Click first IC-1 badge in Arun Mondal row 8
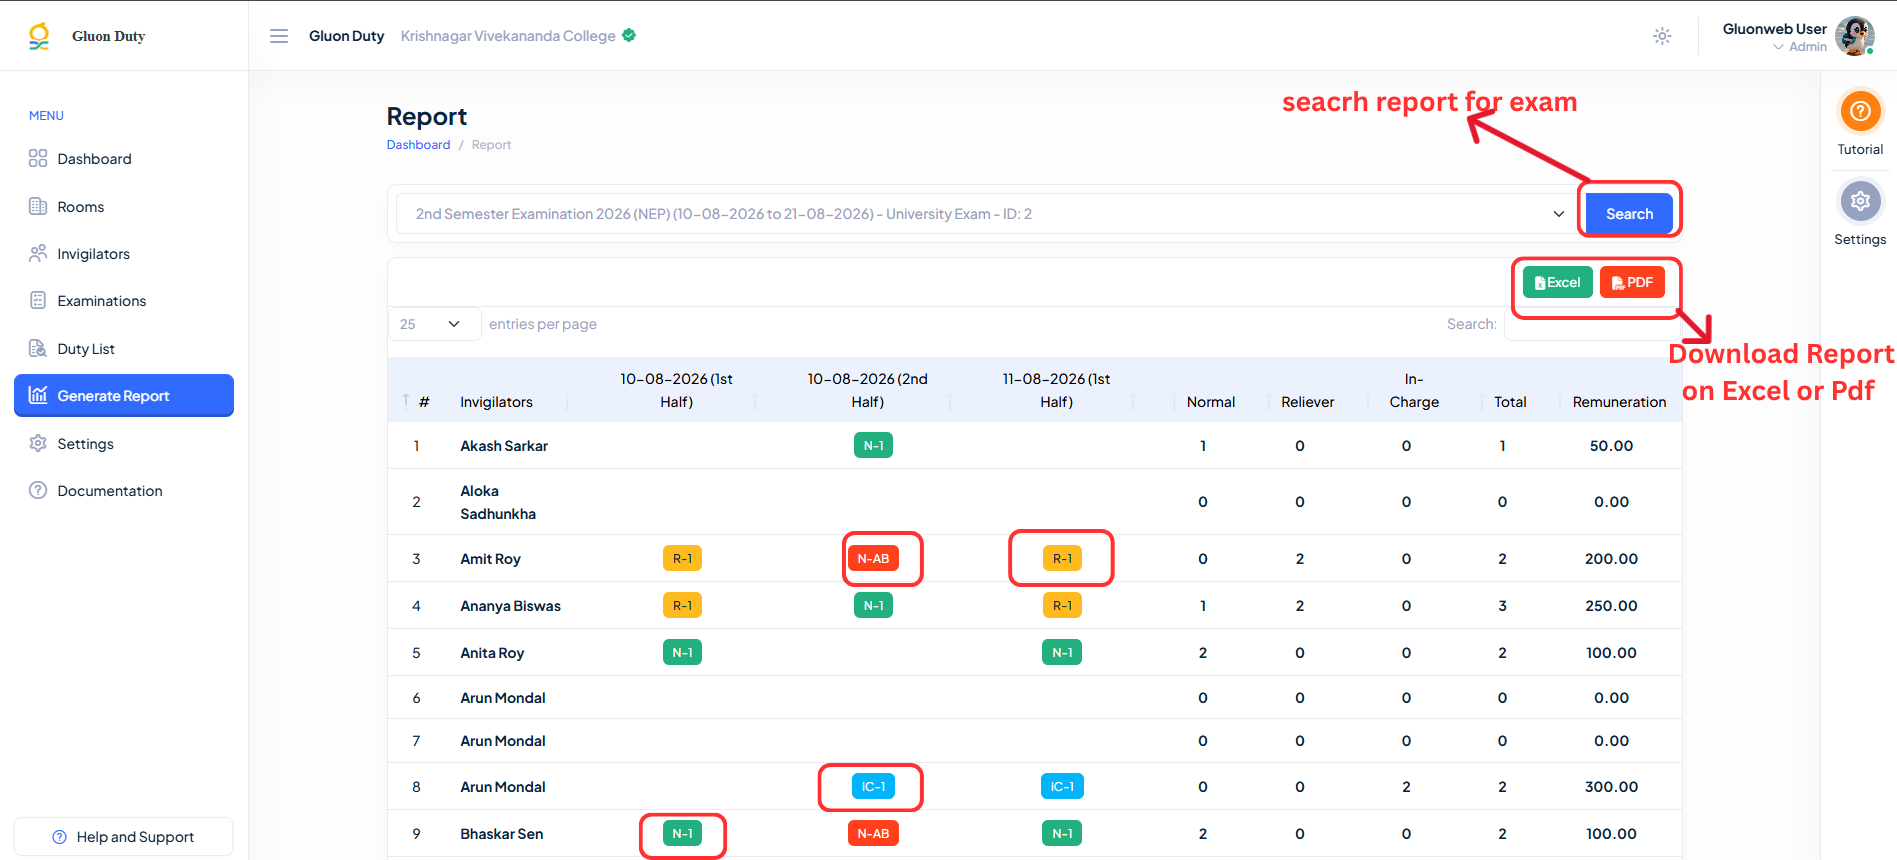Screen dimensions: 1897x860 click(x=873, y=787)
